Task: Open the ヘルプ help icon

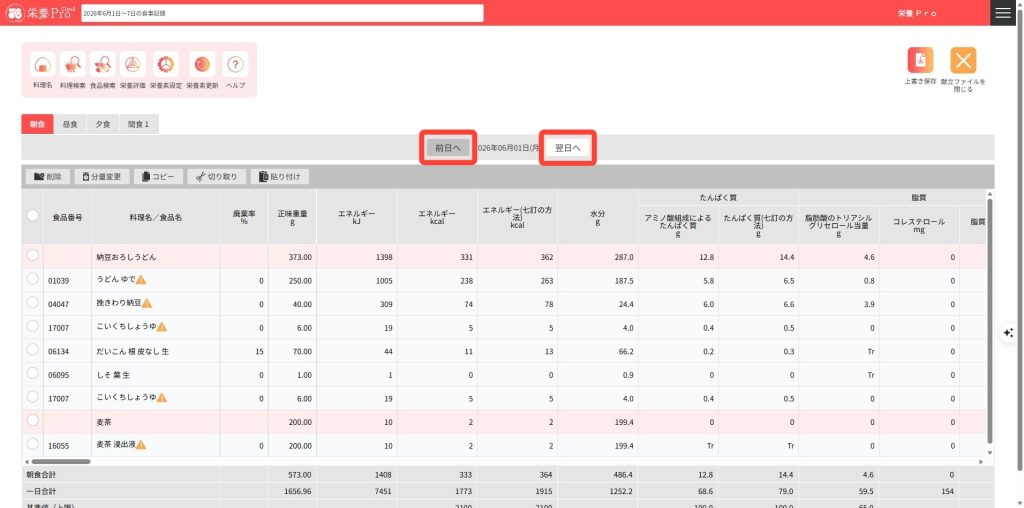Action: pos(235,65)
